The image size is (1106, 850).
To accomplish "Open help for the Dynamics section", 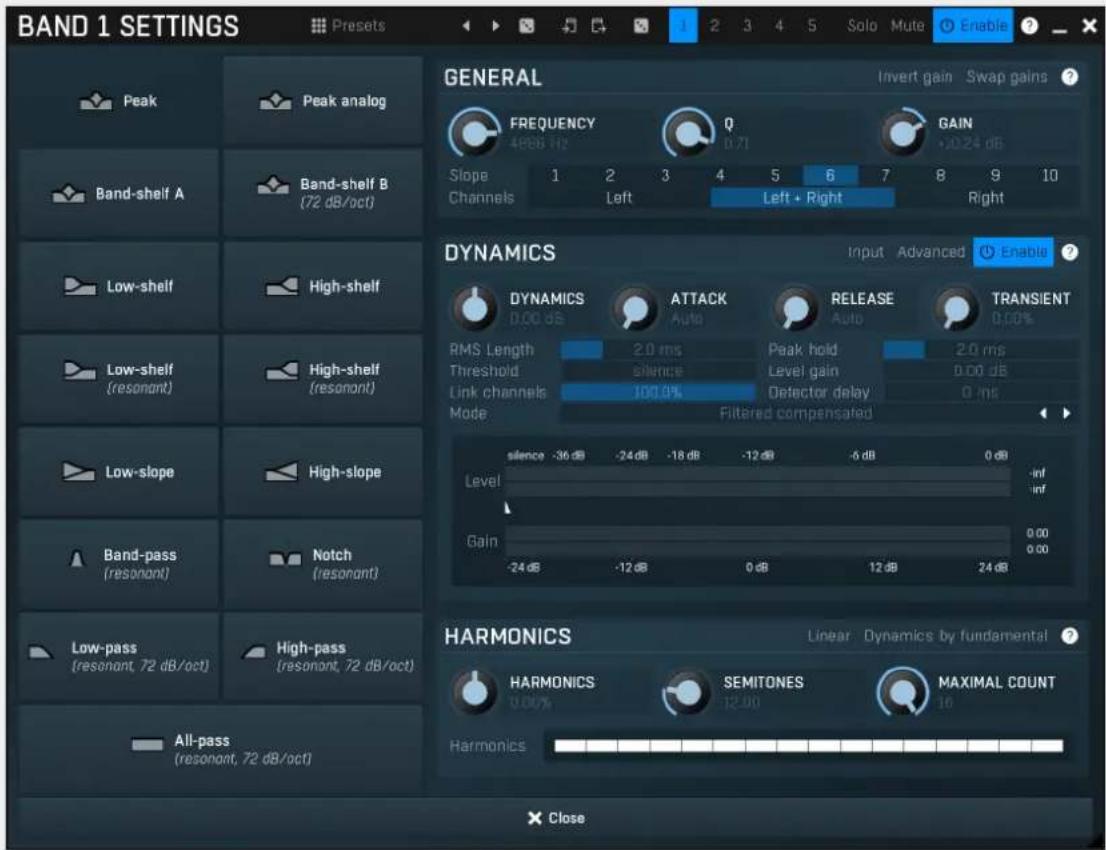I will coord(1069,252).
